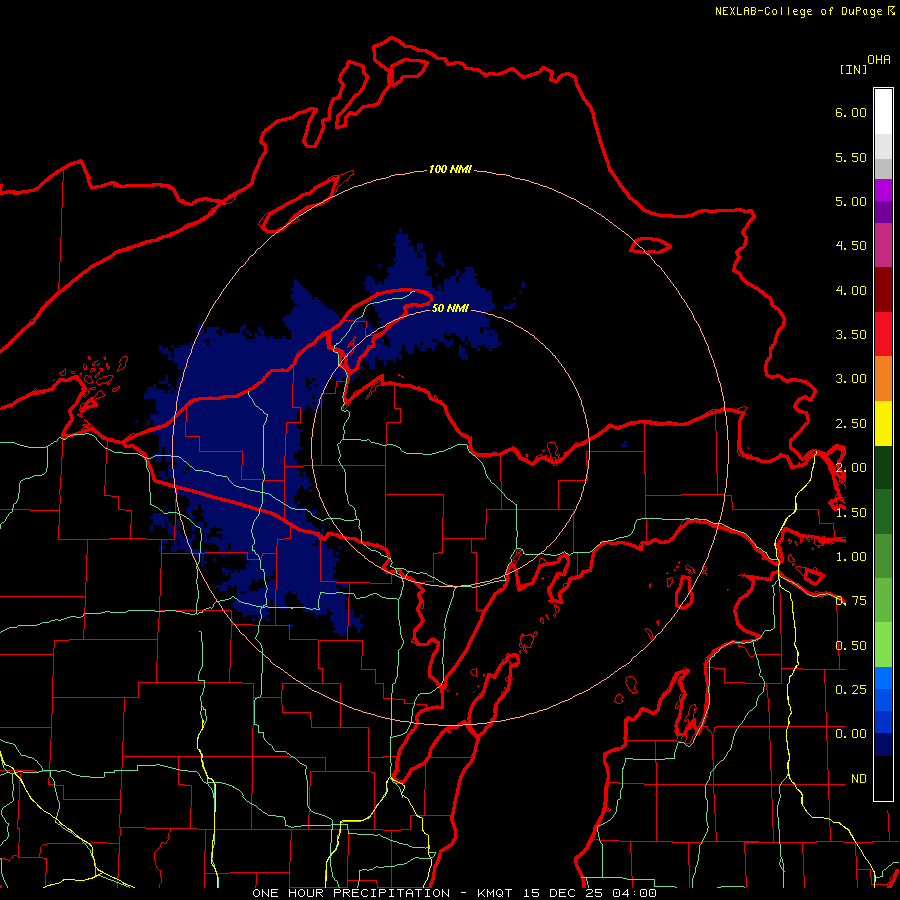Click the 5.00 legend value
This screenshot has height=900, width=900.
point(851,201)
